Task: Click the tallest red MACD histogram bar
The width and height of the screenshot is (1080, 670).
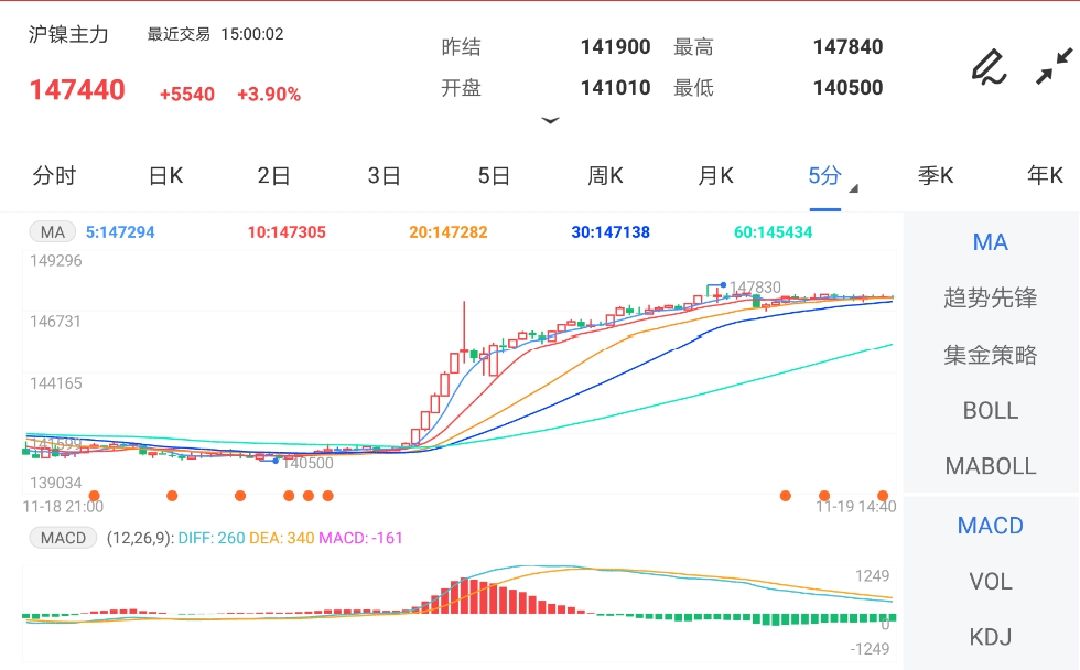Action: coord(464,596)
